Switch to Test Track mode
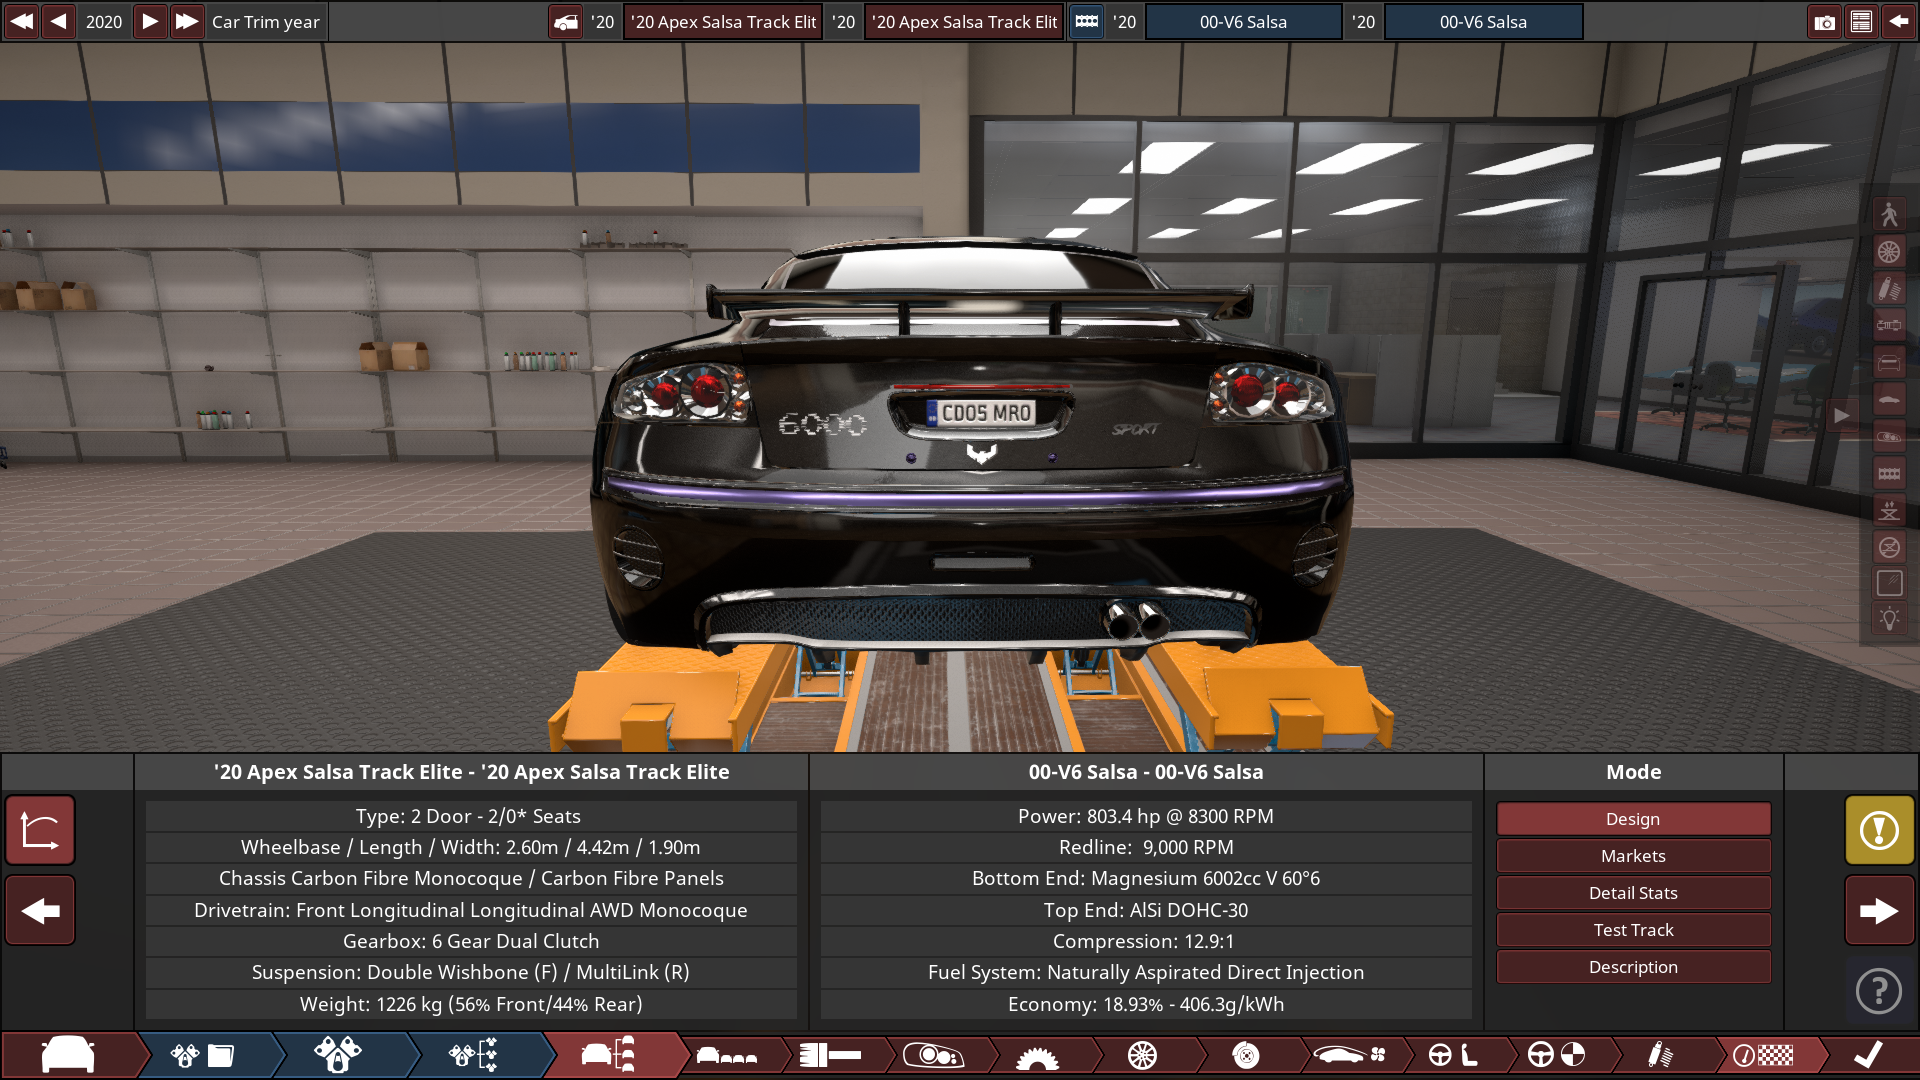The image size is (1920, 1080). point(1633,930)
